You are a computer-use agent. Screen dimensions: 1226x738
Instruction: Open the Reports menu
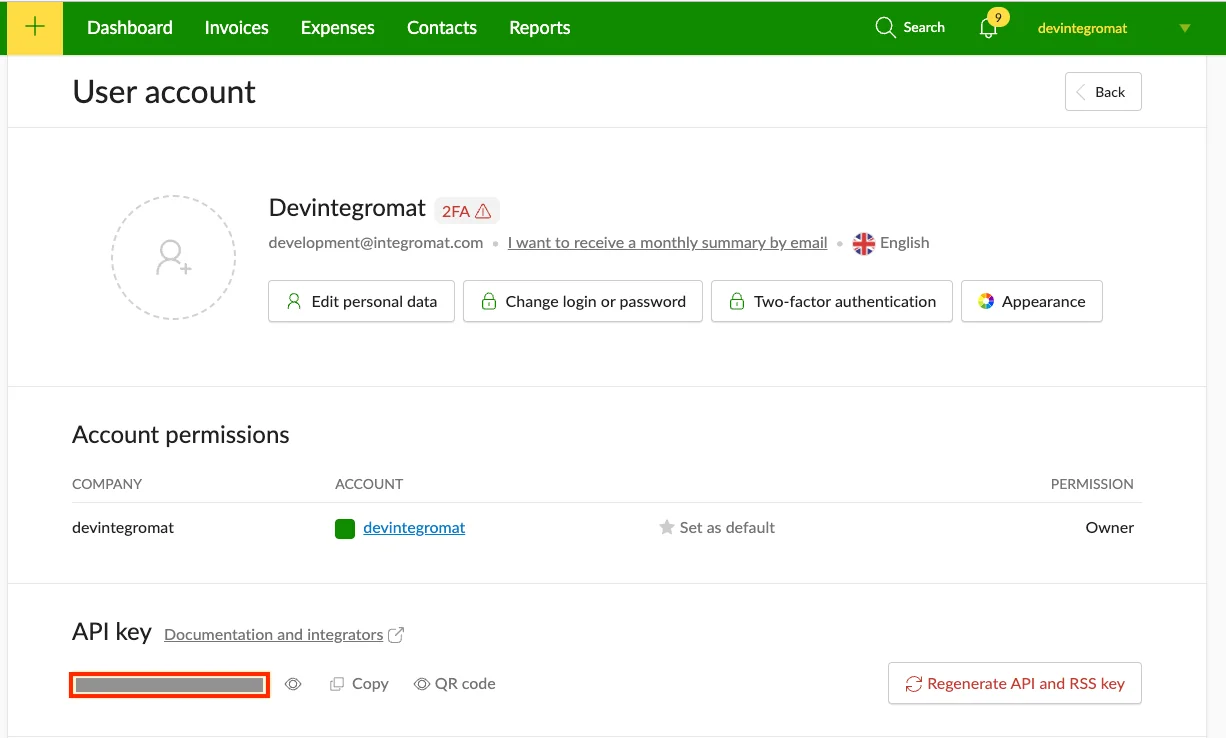[539, 28]
